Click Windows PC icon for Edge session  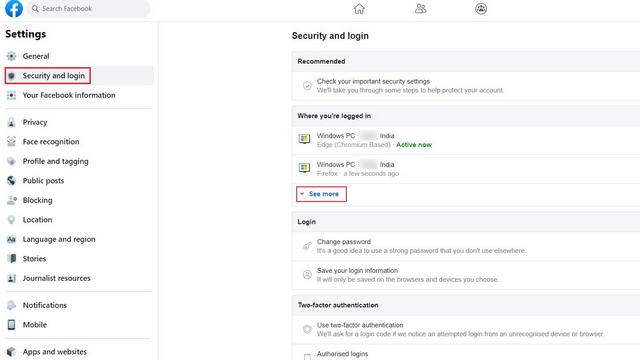coord(304,139)
